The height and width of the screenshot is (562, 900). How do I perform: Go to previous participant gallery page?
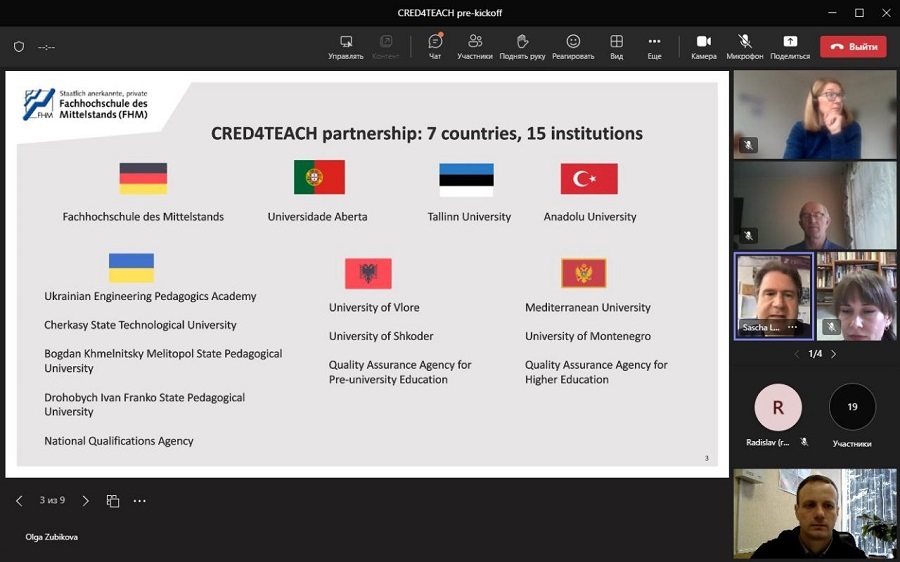point(797,354)
